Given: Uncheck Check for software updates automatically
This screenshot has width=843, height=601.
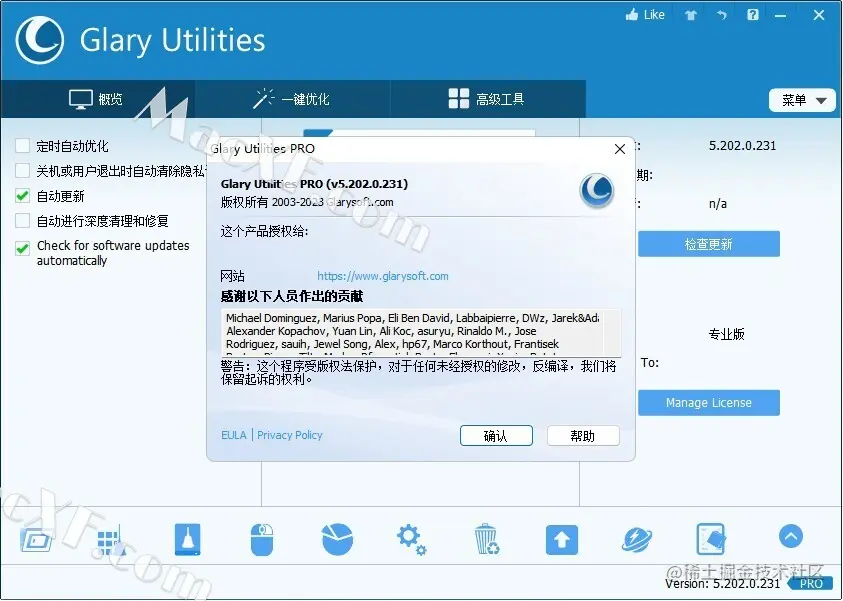Looking at the screenshot, I should tap(23, 248).
